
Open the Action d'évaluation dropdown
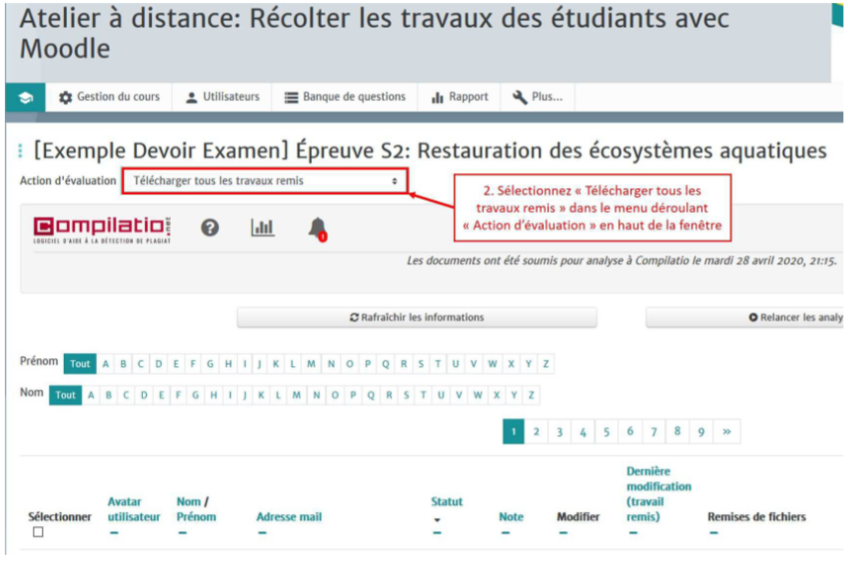click(x=266, y=181)
